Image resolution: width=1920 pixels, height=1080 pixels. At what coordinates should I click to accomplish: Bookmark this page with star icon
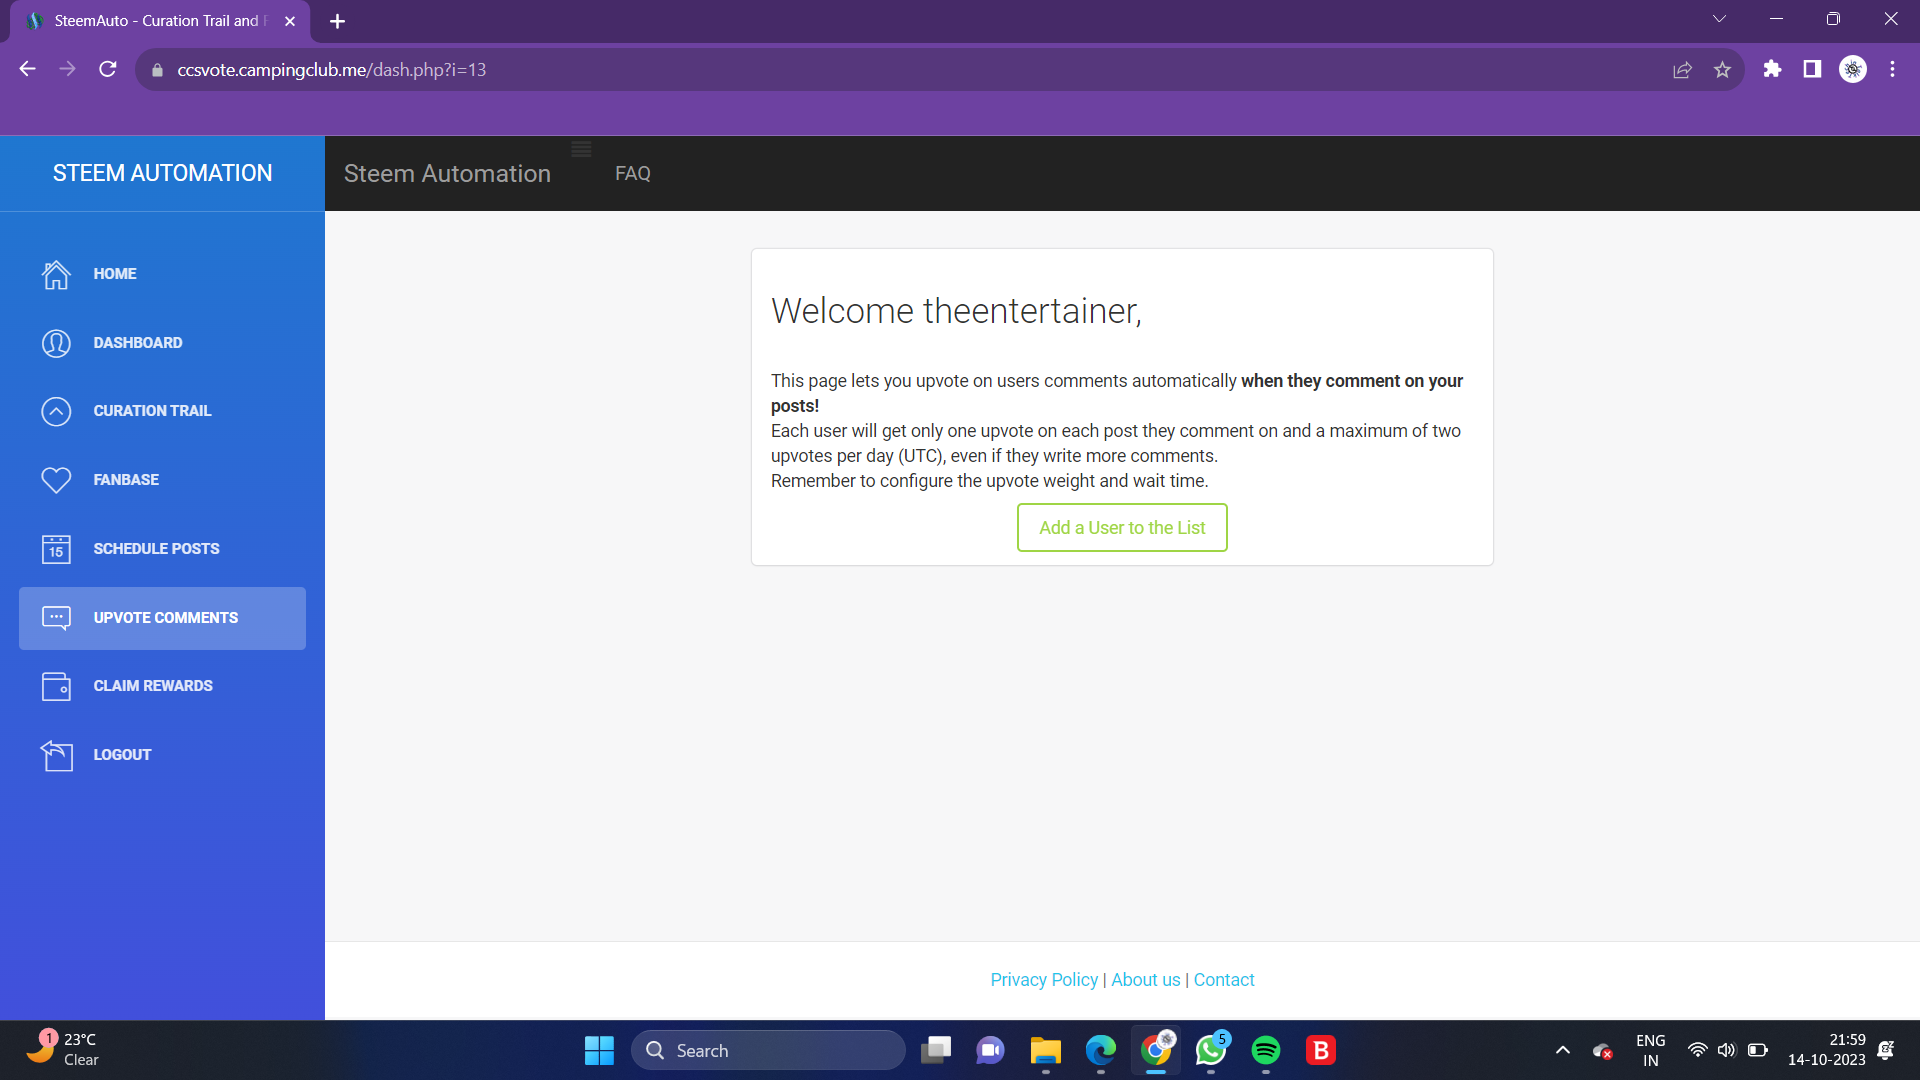tap(1722, 70)
